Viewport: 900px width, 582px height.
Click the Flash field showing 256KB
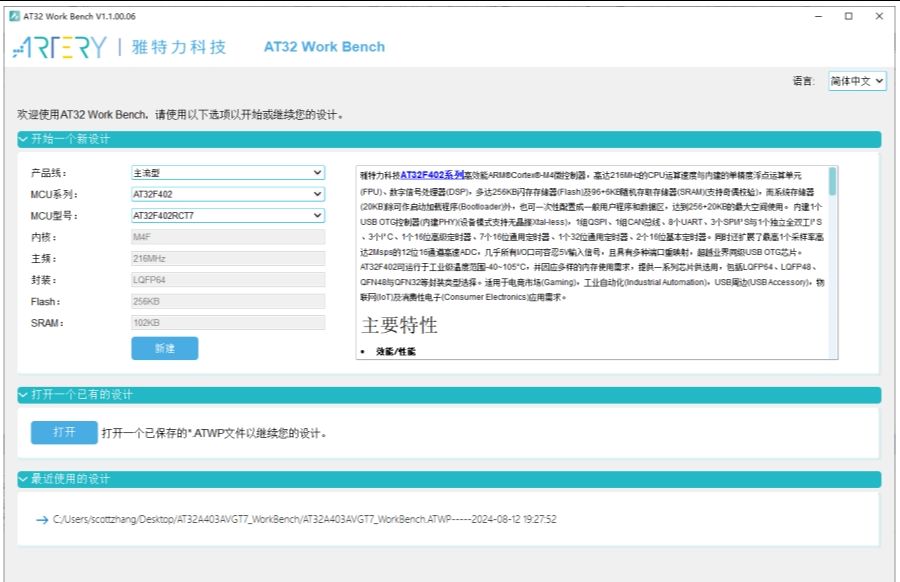228,301
